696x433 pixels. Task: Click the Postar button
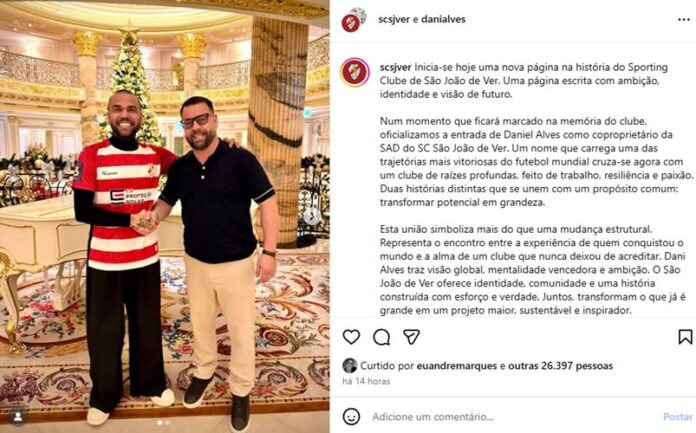click(x=677, y=417)
